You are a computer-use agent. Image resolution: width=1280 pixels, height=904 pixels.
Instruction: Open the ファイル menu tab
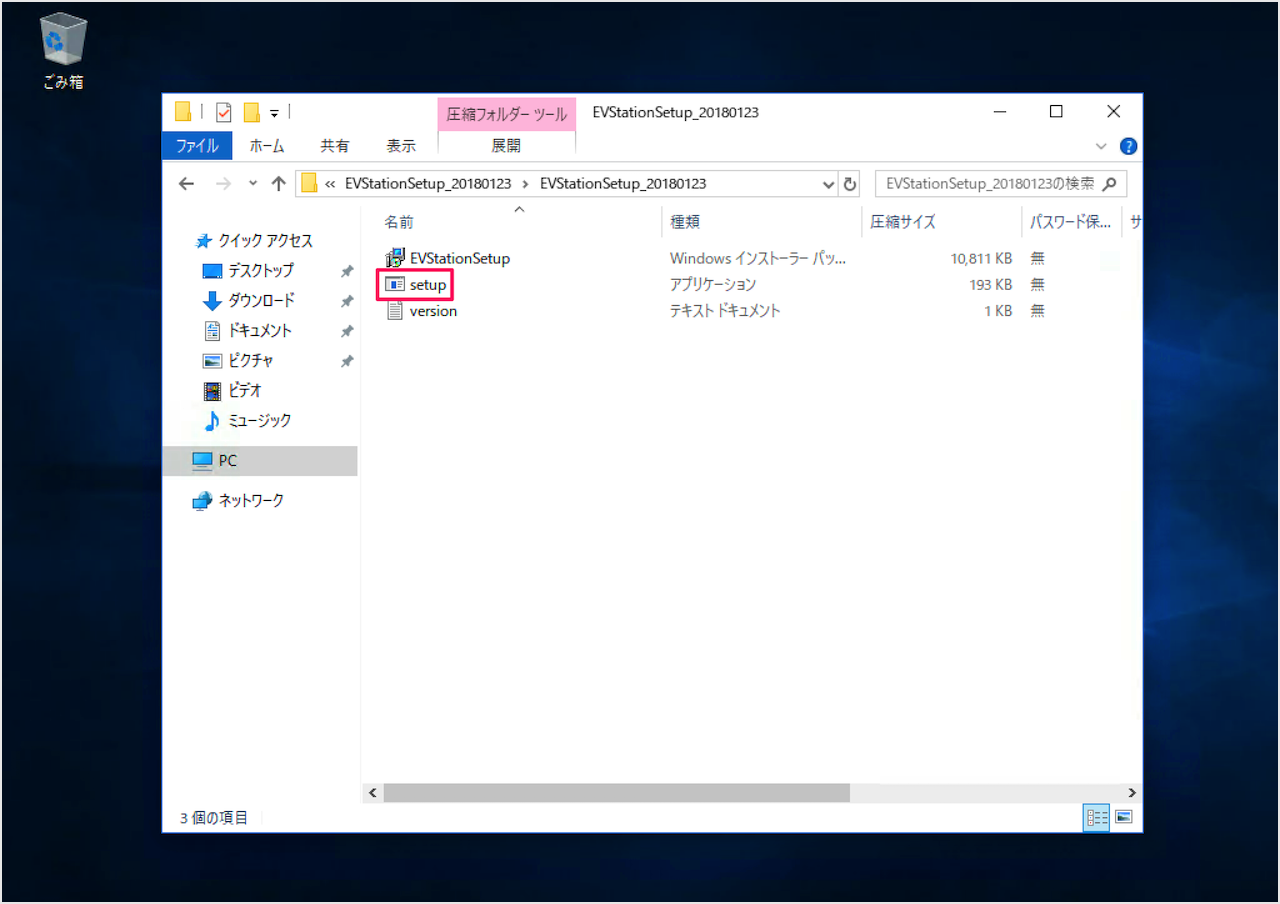[x=197, y=146]
